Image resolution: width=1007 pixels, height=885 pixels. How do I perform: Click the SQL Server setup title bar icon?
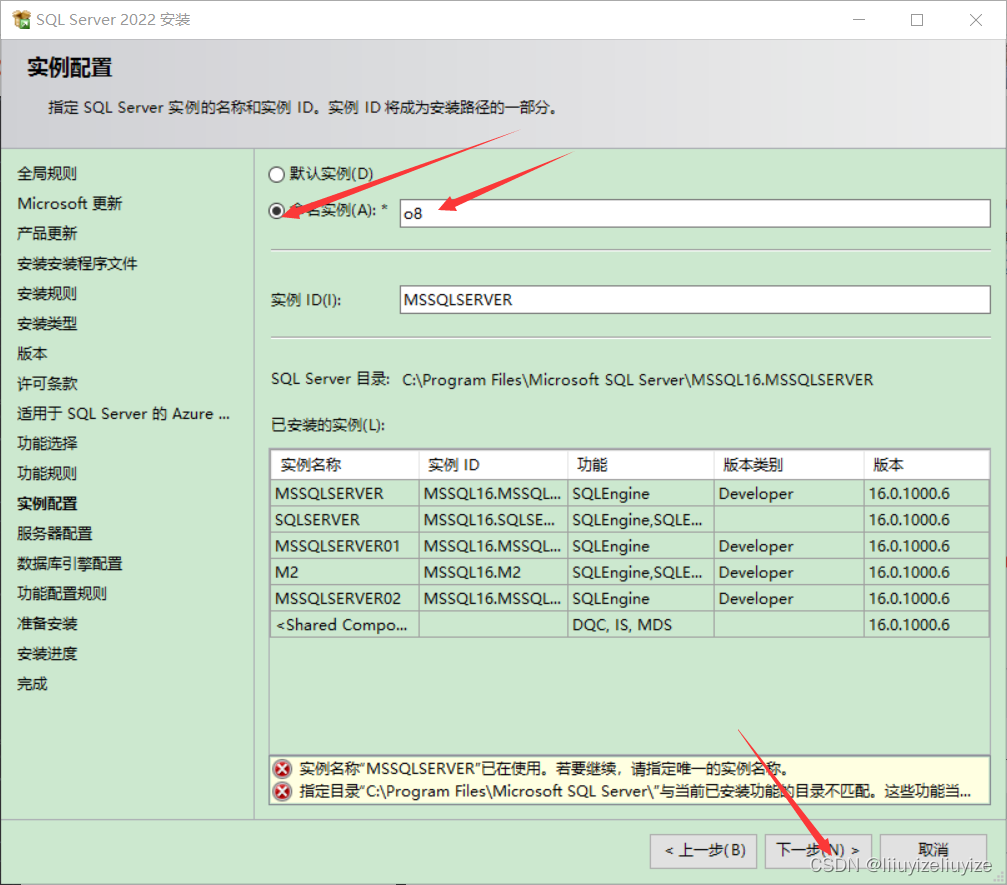[x=21, y=19]
